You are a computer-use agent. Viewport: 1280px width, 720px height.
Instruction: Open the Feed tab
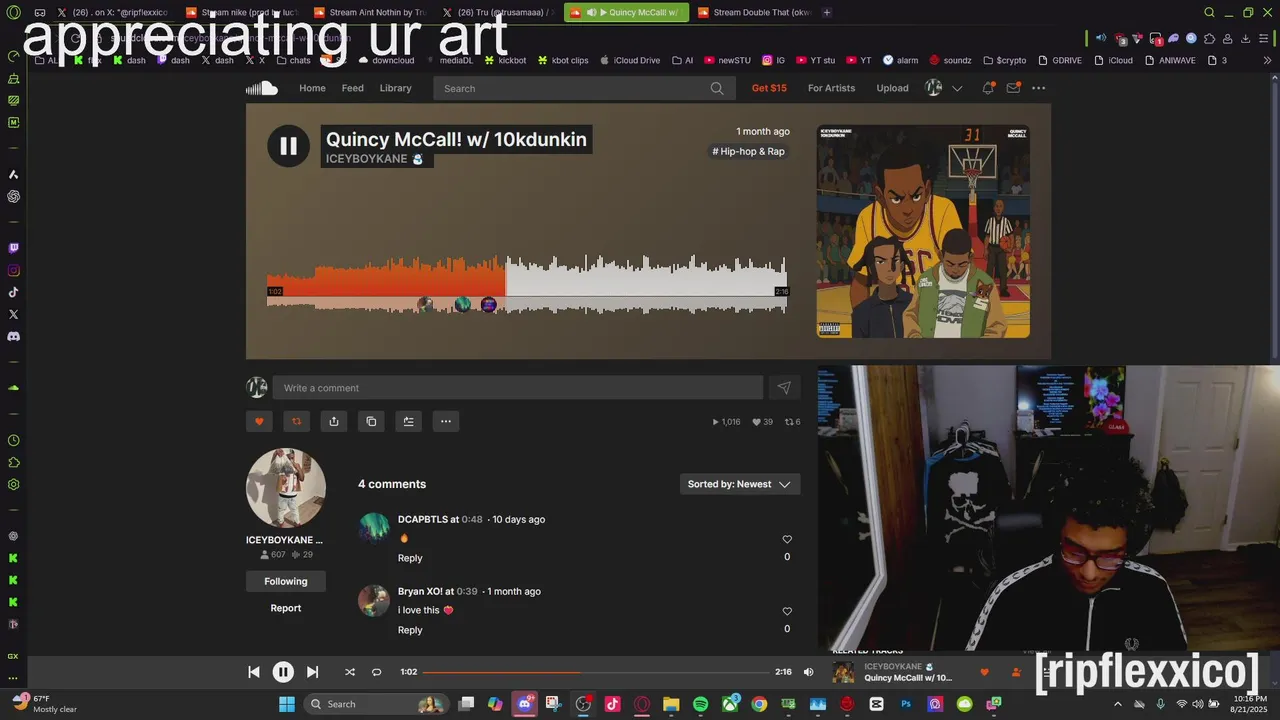point(353,88)
